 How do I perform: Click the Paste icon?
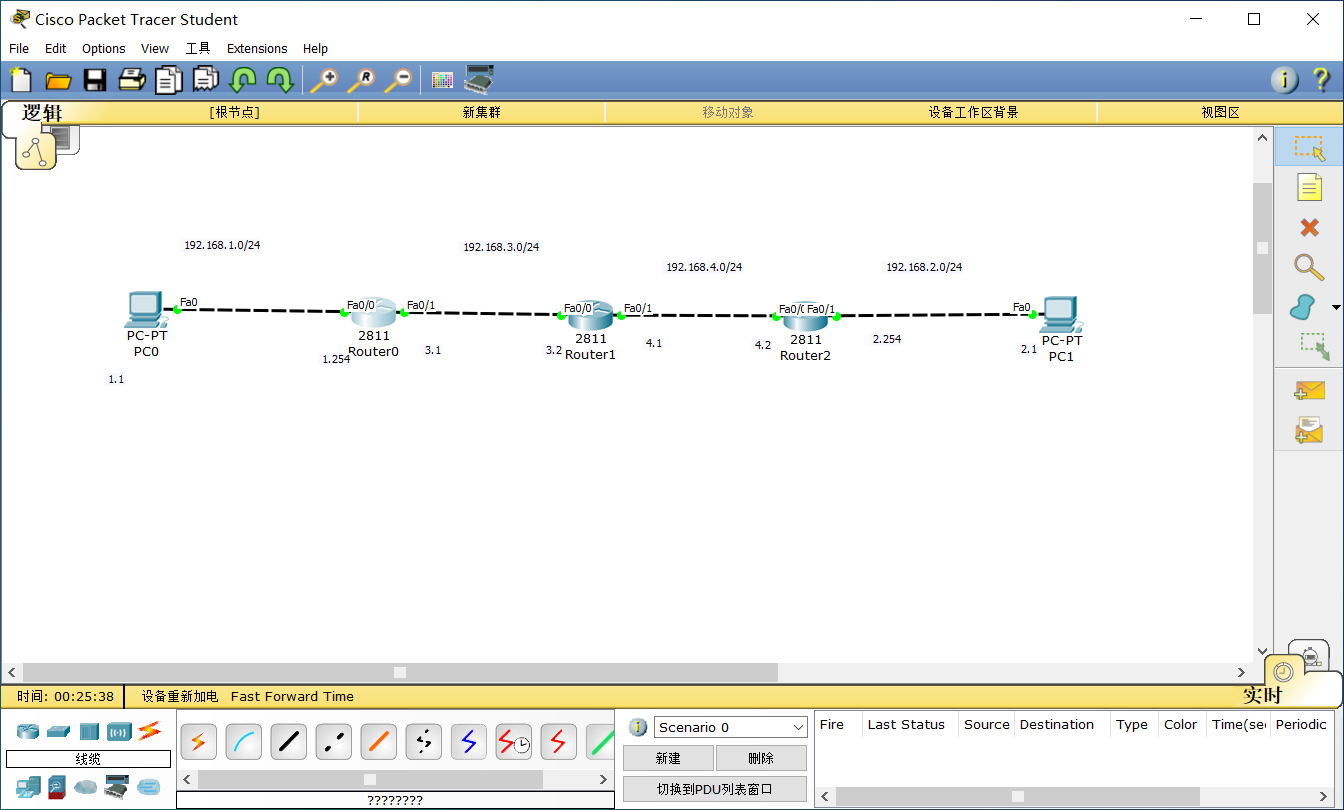206,80
